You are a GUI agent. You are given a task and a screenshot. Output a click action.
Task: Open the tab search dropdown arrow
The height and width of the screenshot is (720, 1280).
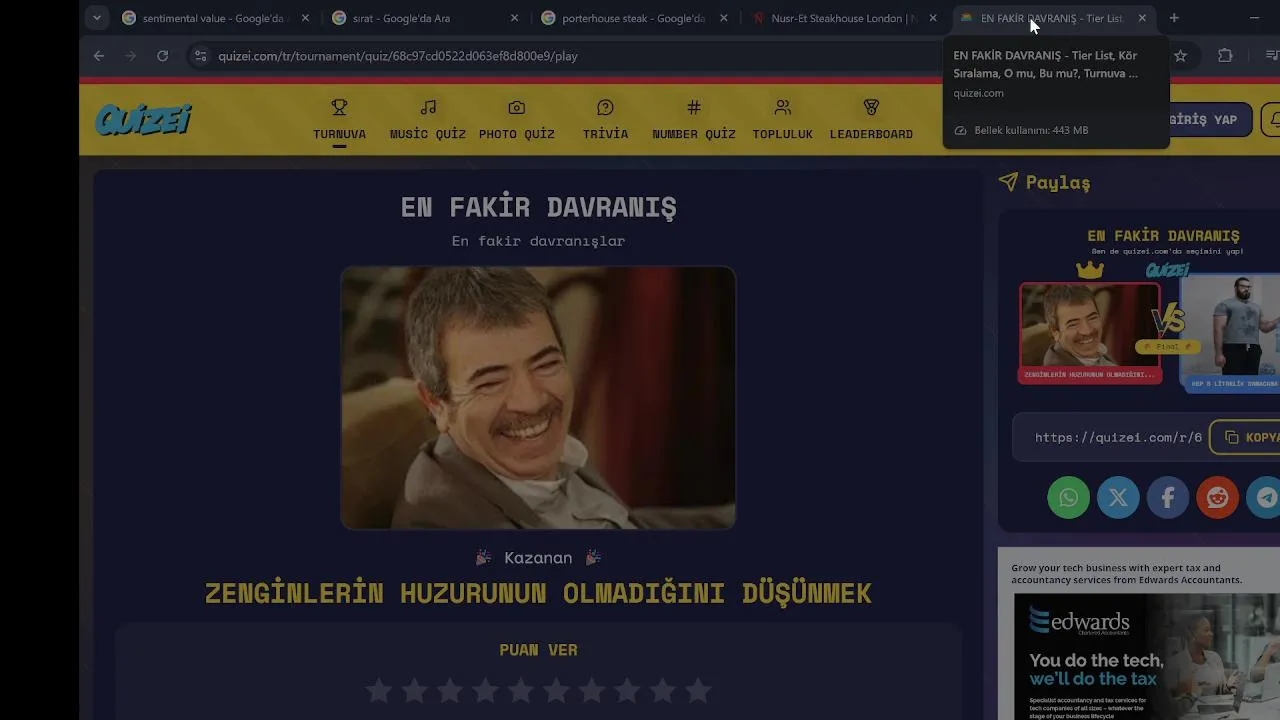(x=96, y=18)
